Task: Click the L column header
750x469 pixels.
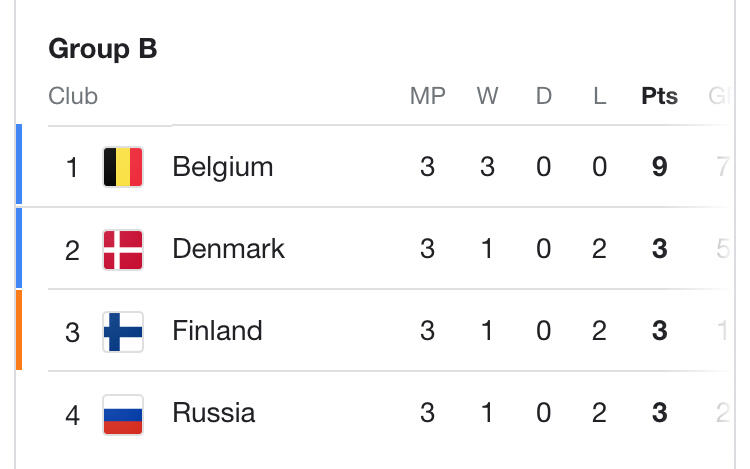Action: pos(599,97)
